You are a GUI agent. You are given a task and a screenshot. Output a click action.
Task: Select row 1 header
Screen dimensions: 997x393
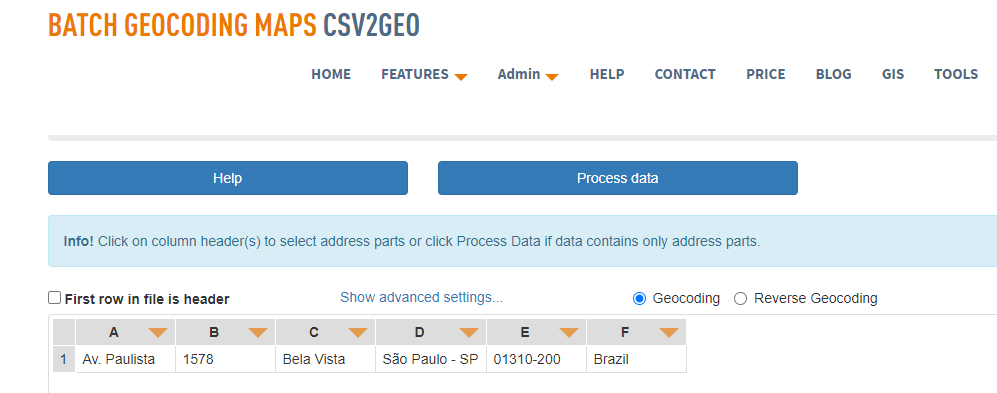64,359
